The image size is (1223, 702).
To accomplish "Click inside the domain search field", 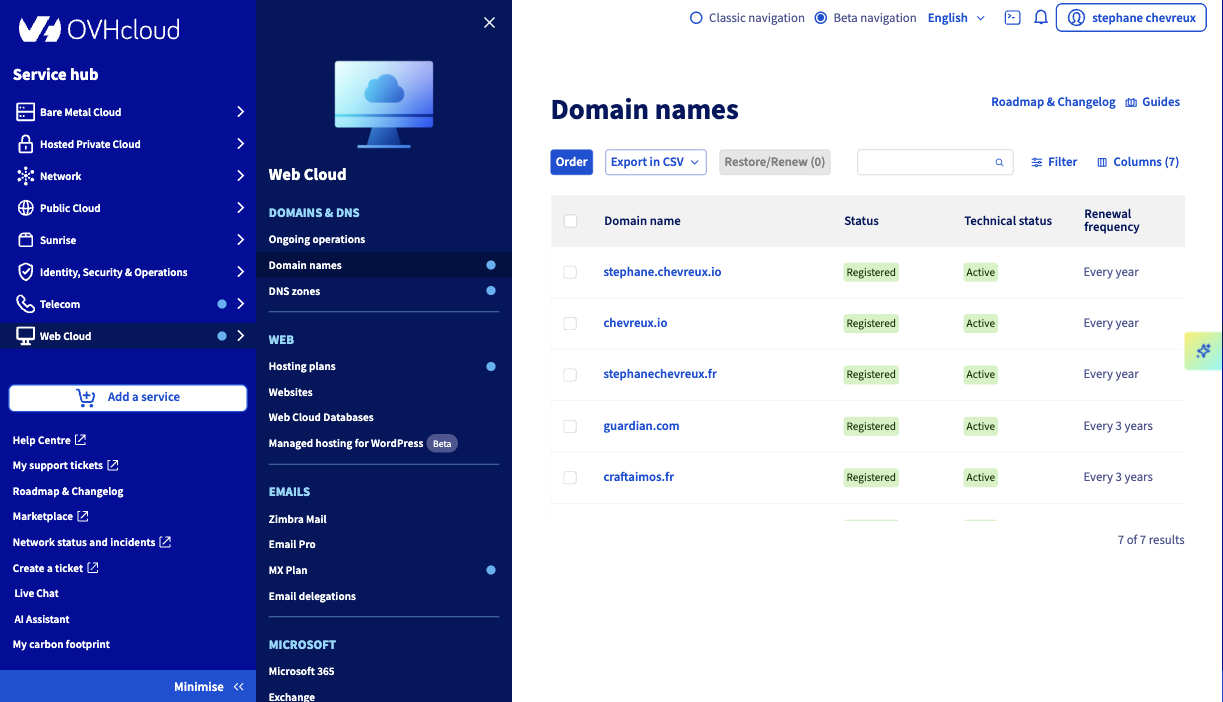I will click(x=930, y=161).
